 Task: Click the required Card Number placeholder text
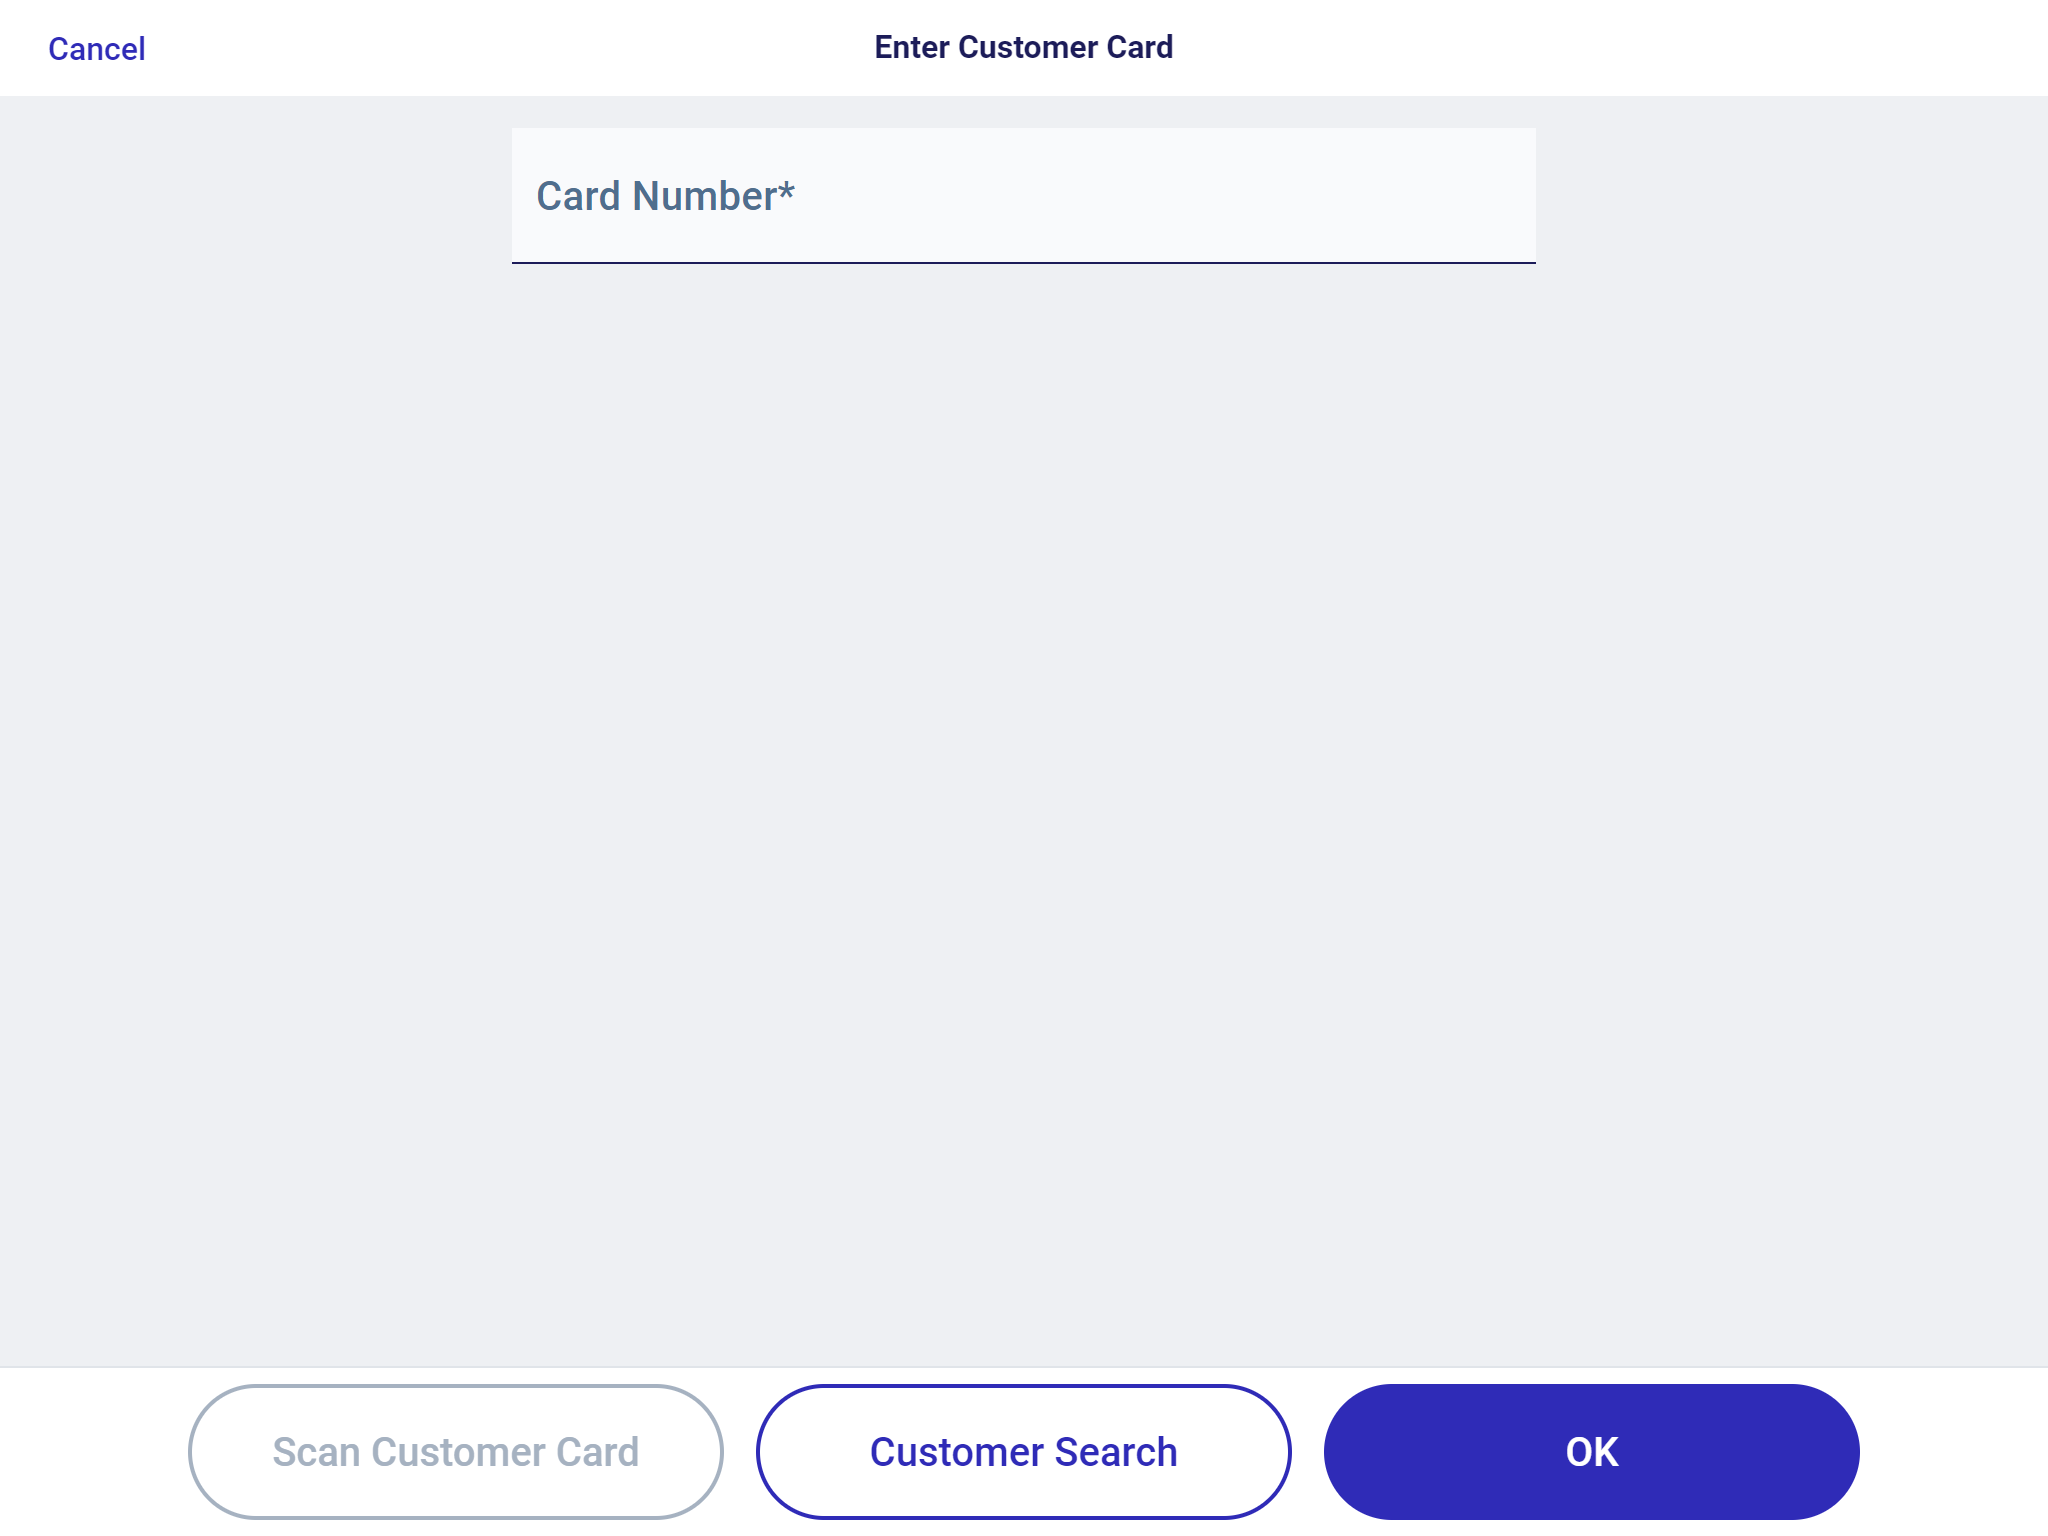tap(665, 196)
